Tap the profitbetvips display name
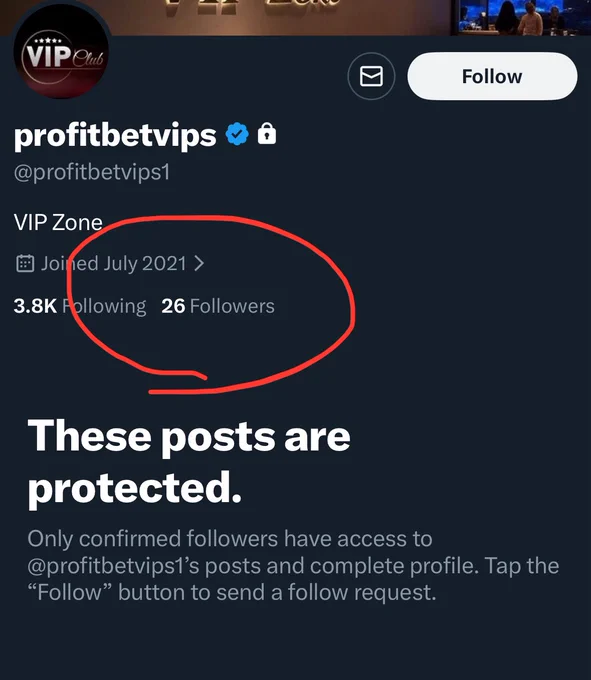This screenshot has height=680, width=591. [x=115, y=135]
